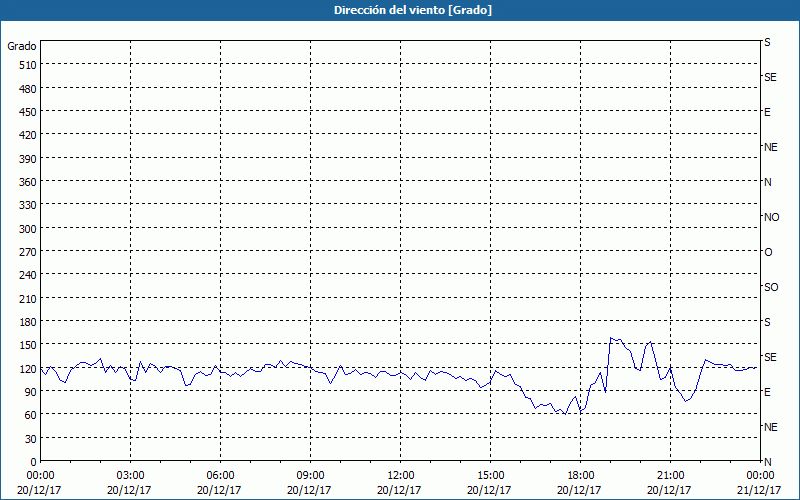Click the chart title Dirección del viento [Grado]
This screenshot has width=800, height=500.
click(413, 10)
